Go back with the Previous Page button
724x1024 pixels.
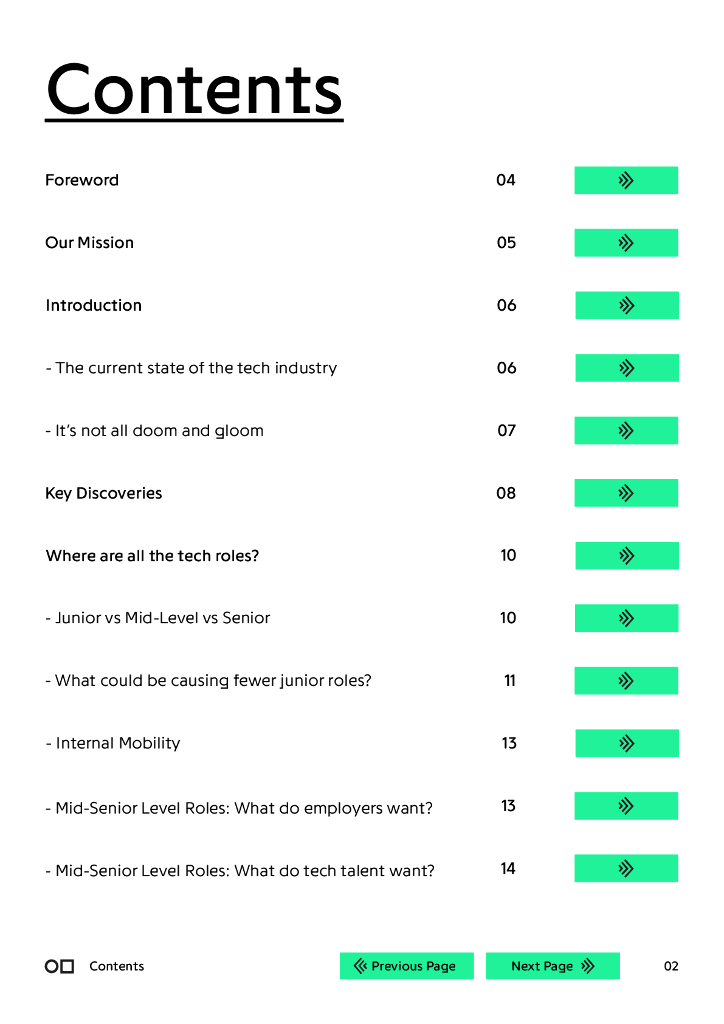pos(406,966)
